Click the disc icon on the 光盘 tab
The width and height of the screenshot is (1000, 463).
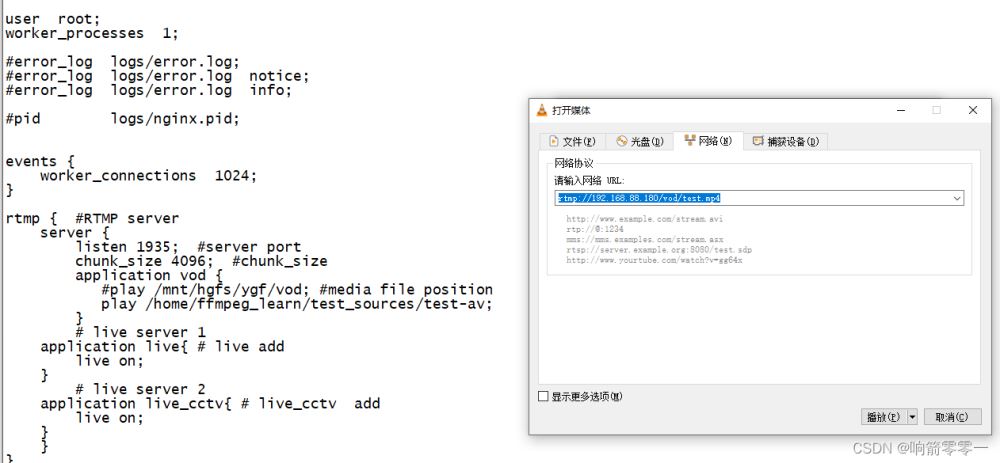(621, 141)
